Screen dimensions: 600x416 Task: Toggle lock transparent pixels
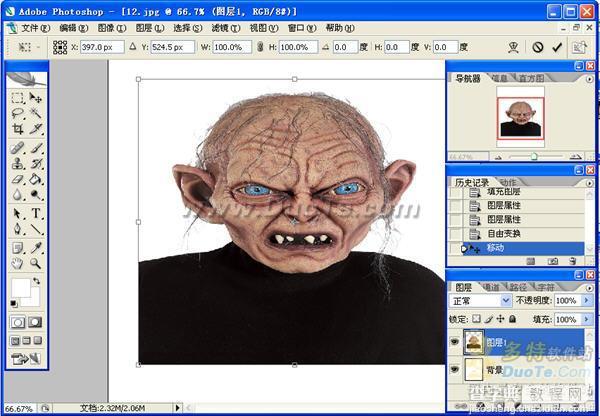tap(476, 319)
